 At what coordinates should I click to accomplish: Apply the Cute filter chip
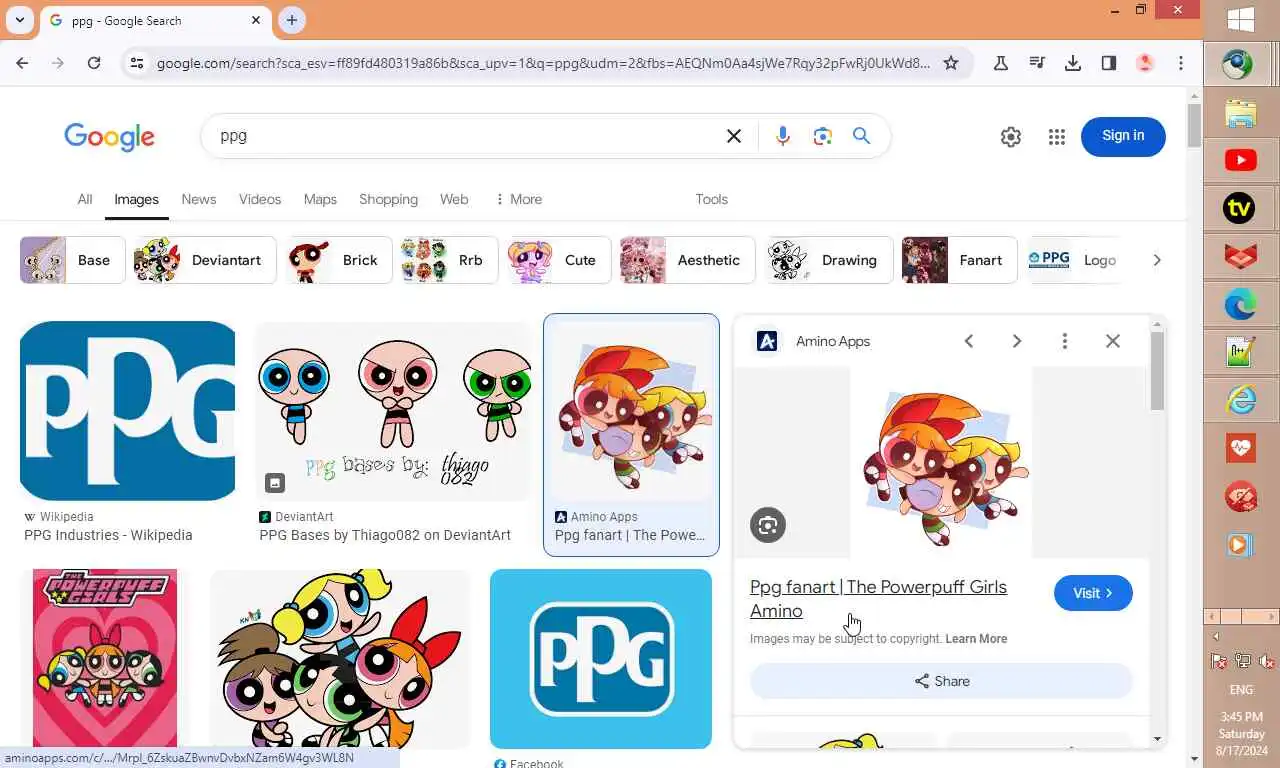[x=559, y=260]
